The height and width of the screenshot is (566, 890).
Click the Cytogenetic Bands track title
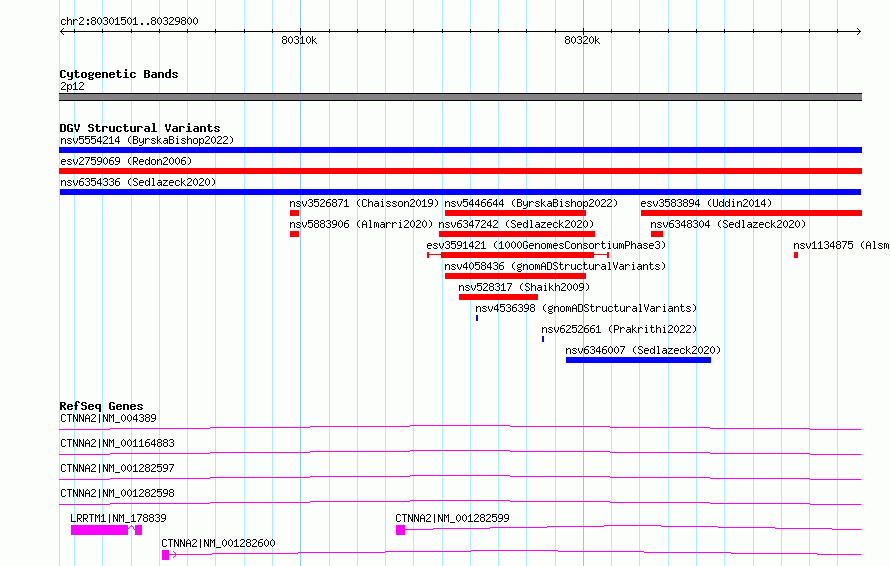coord(119,74)
